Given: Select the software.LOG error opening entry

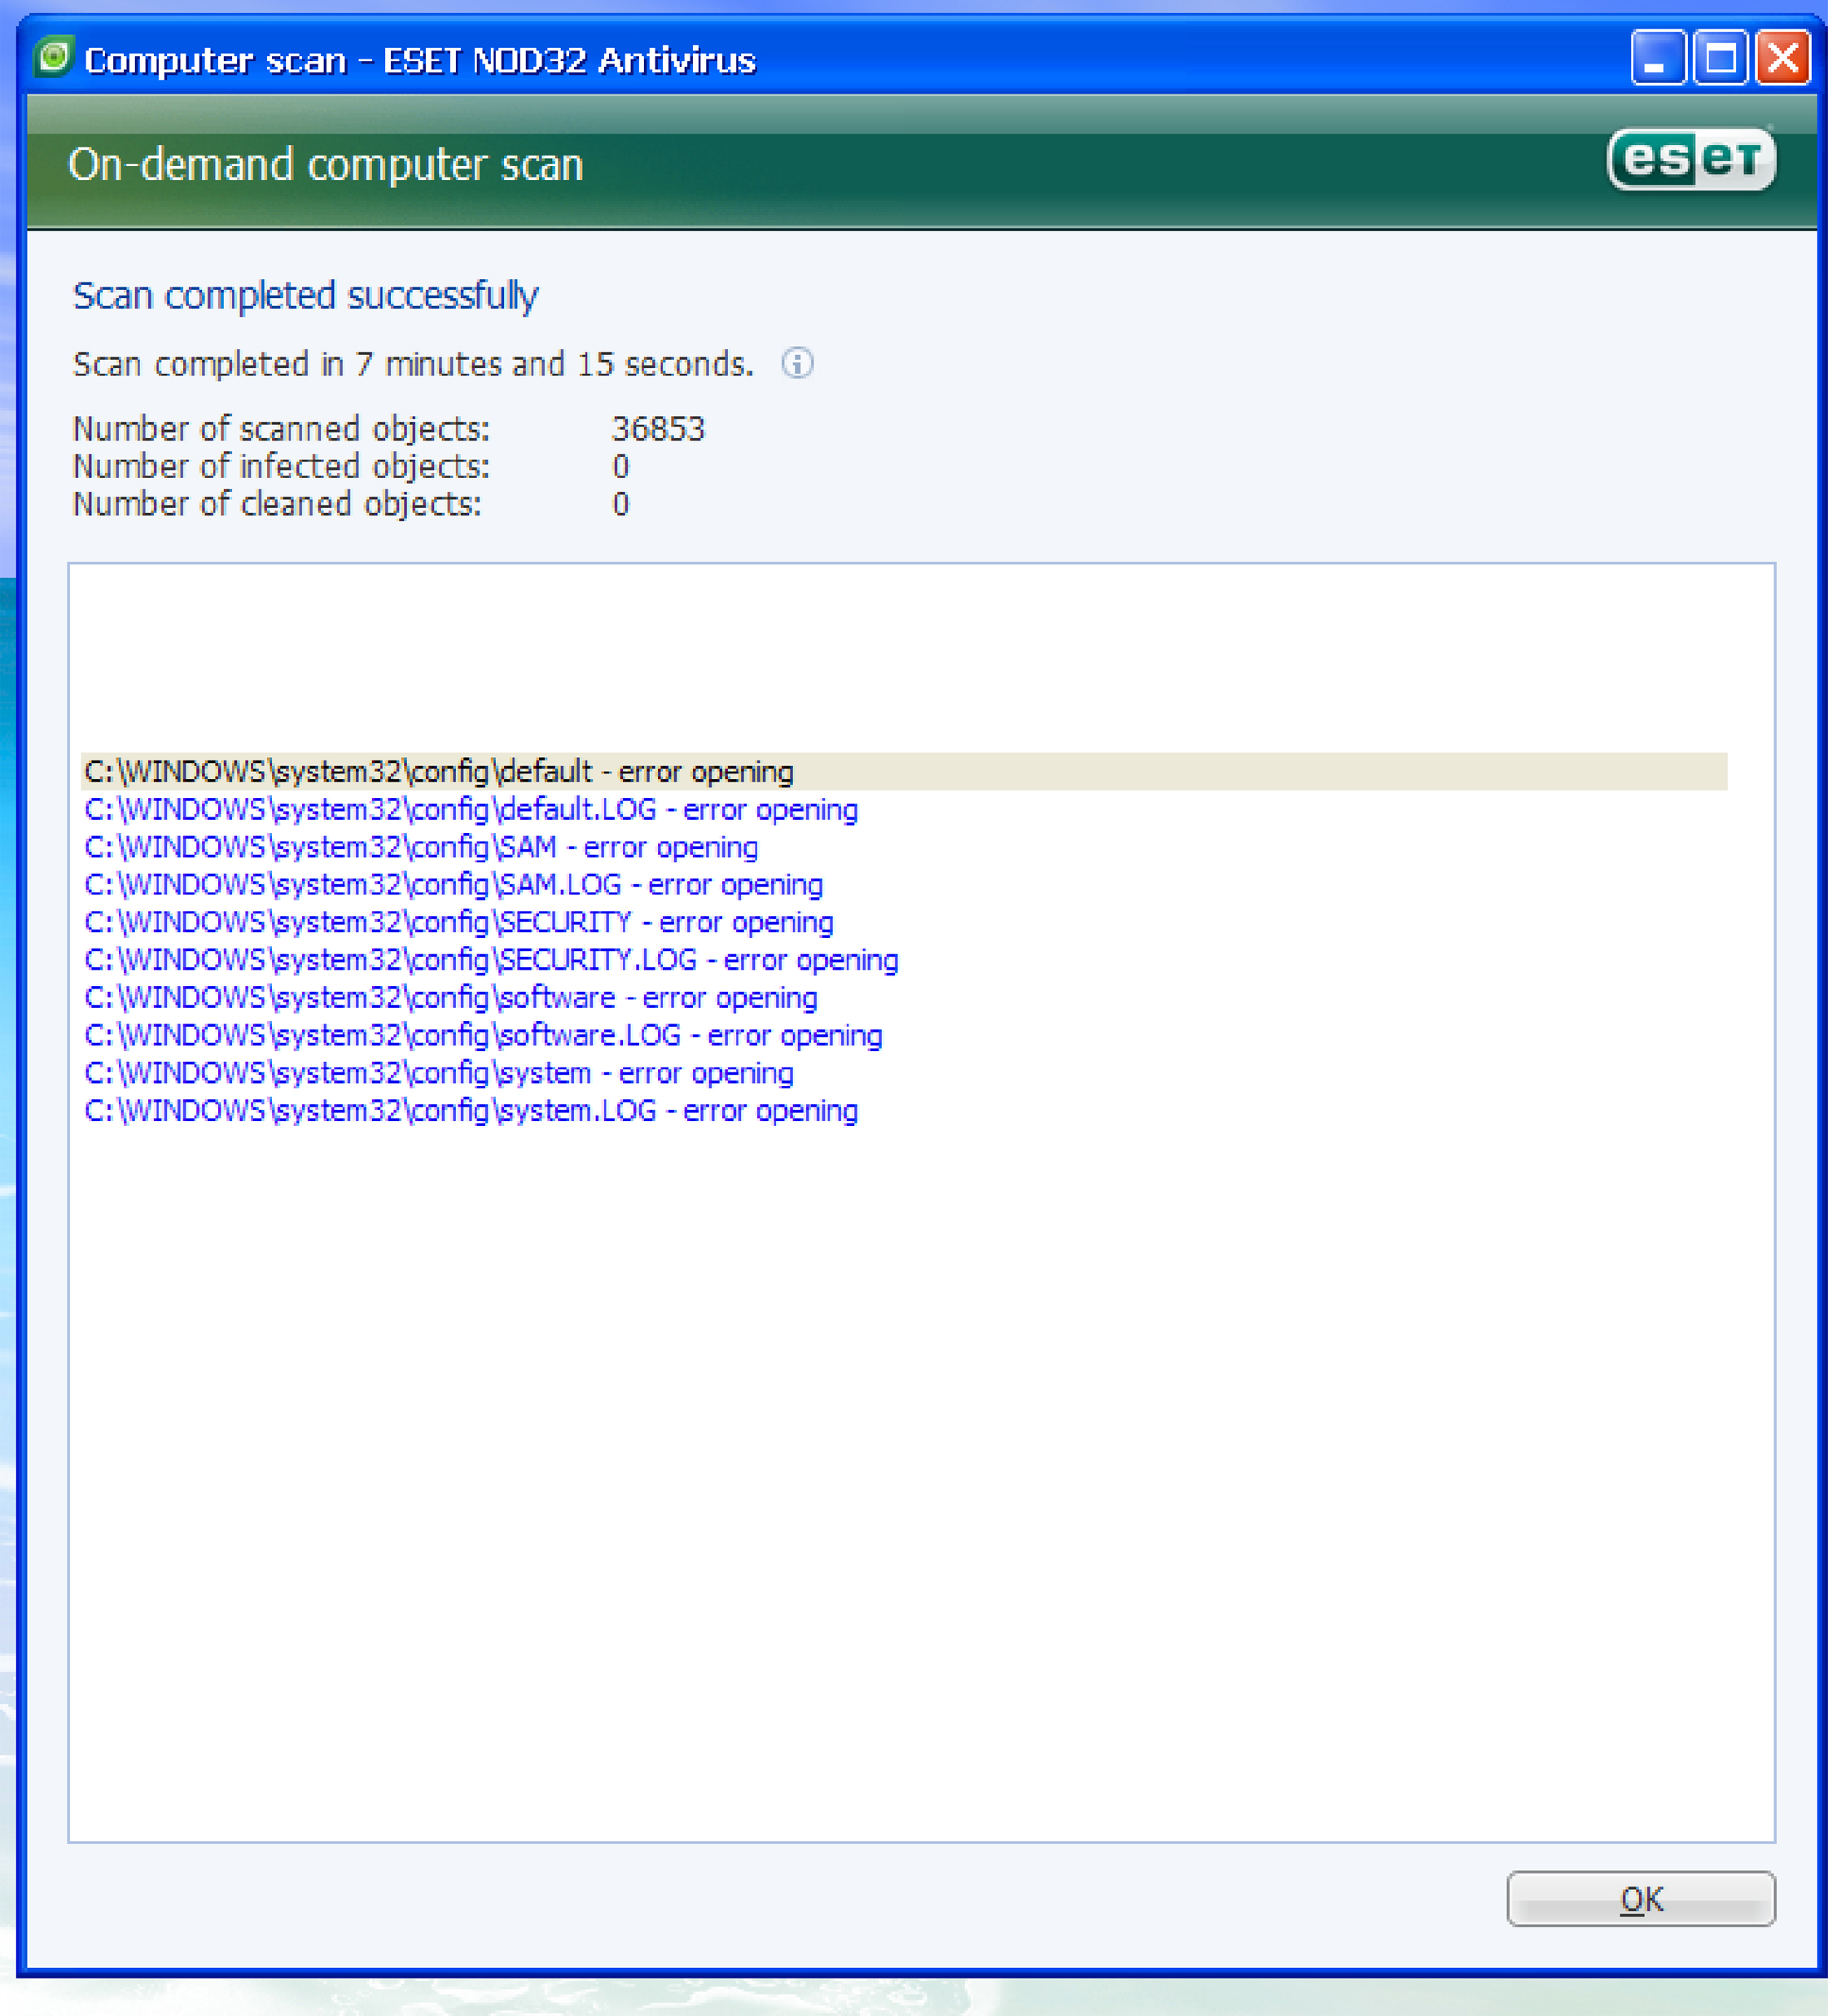Looking at the screenshot, I should [482, 1036].
